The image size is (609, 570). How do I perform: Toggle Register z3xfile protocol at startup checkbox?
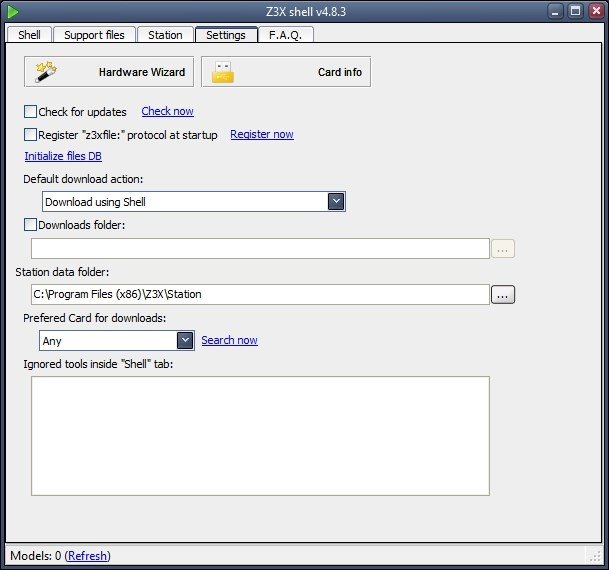[x=30, y=135]
